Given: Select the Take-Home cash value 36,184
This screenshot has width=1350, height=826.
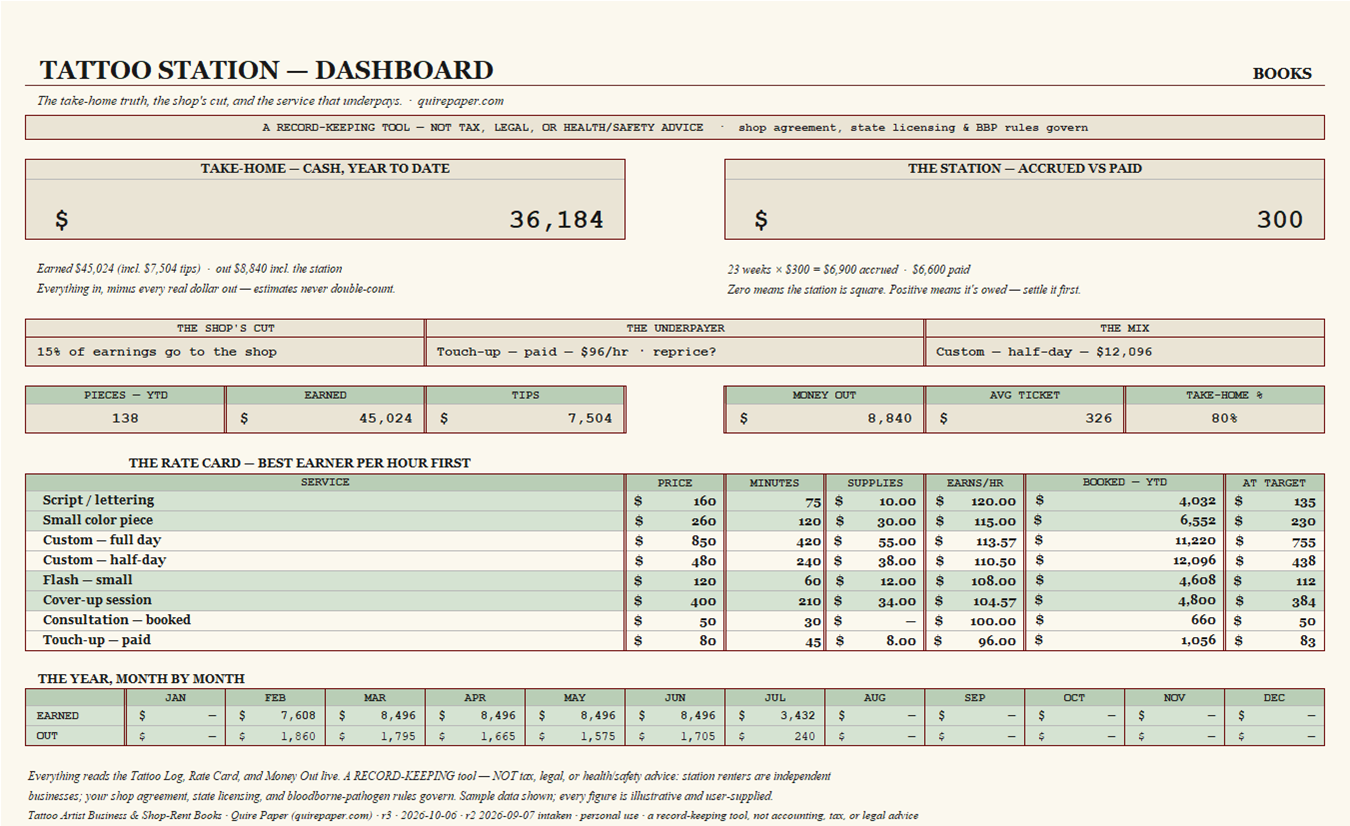Looking at the screenshot, I should 556,220.
